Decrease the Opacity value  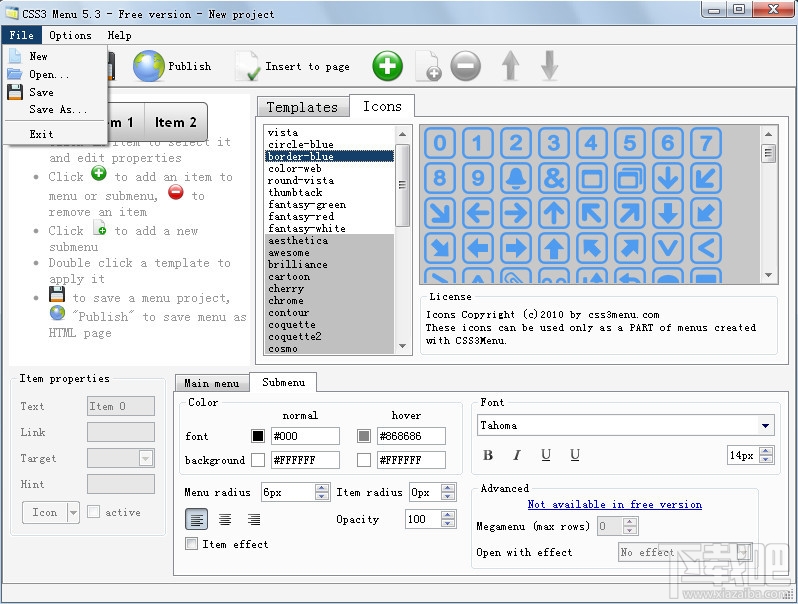click(448, 523)
